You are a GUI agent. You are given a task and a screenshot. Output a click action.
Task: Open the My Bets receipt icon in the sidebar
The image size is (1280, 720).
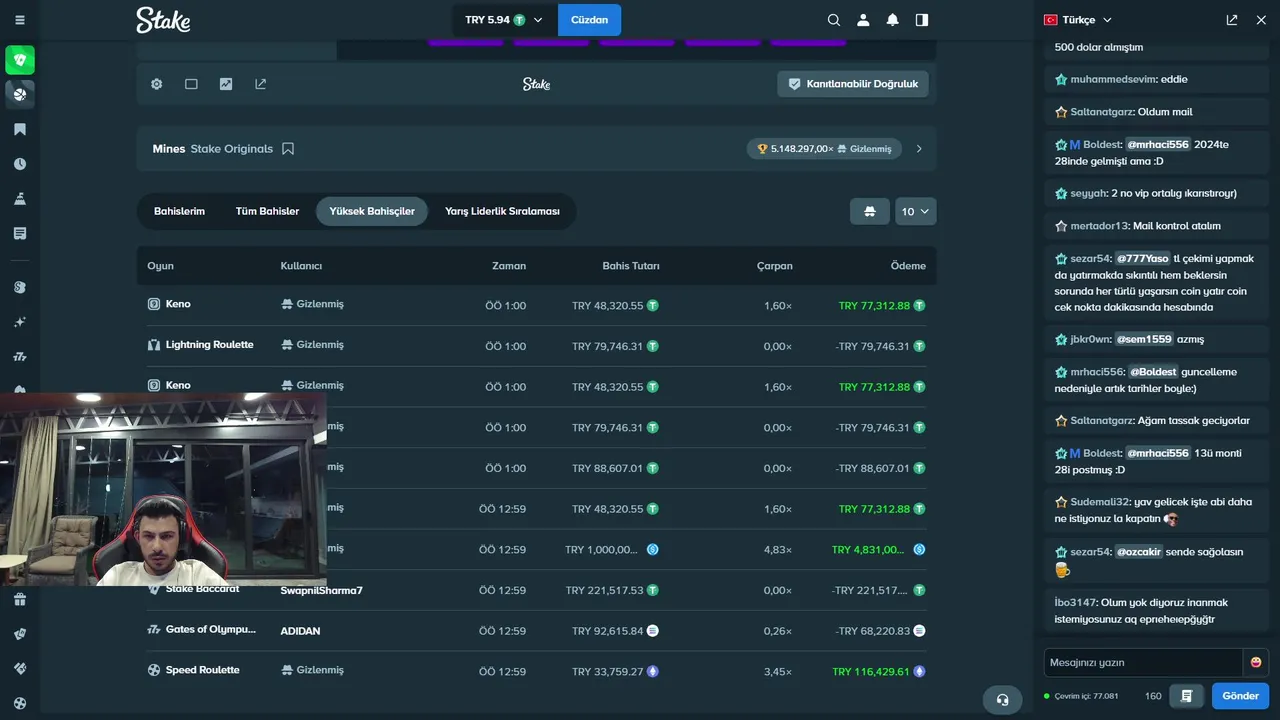point(20,233)
